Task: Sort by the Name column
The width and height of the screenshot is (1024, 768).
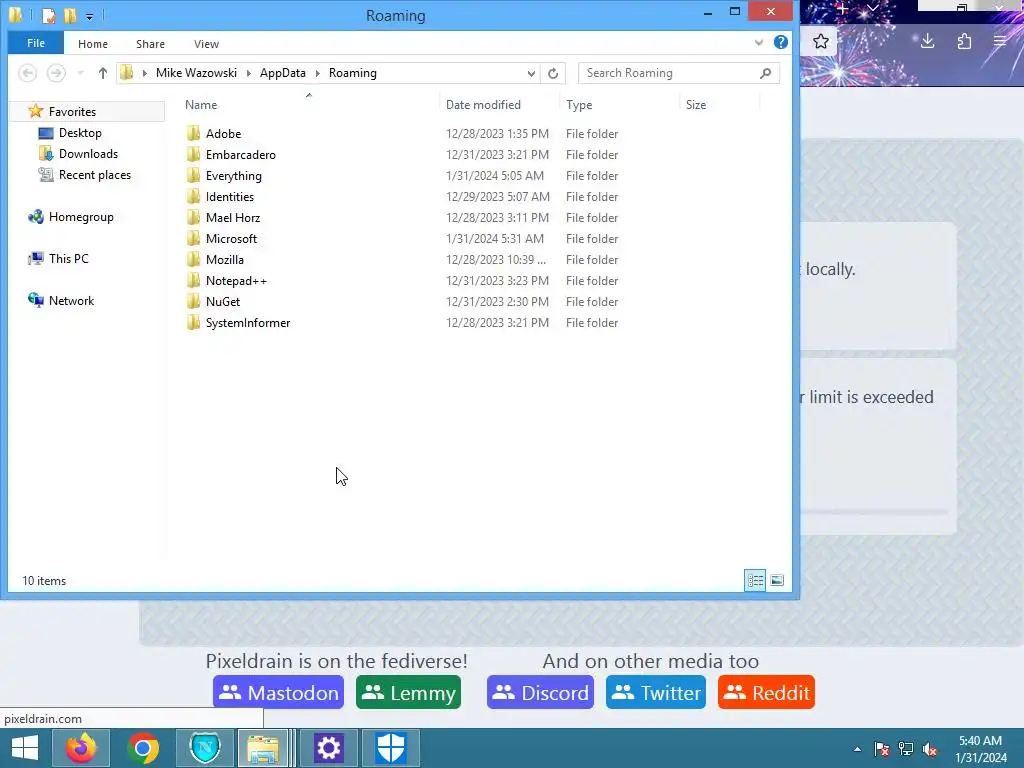Action: point(201,104)
